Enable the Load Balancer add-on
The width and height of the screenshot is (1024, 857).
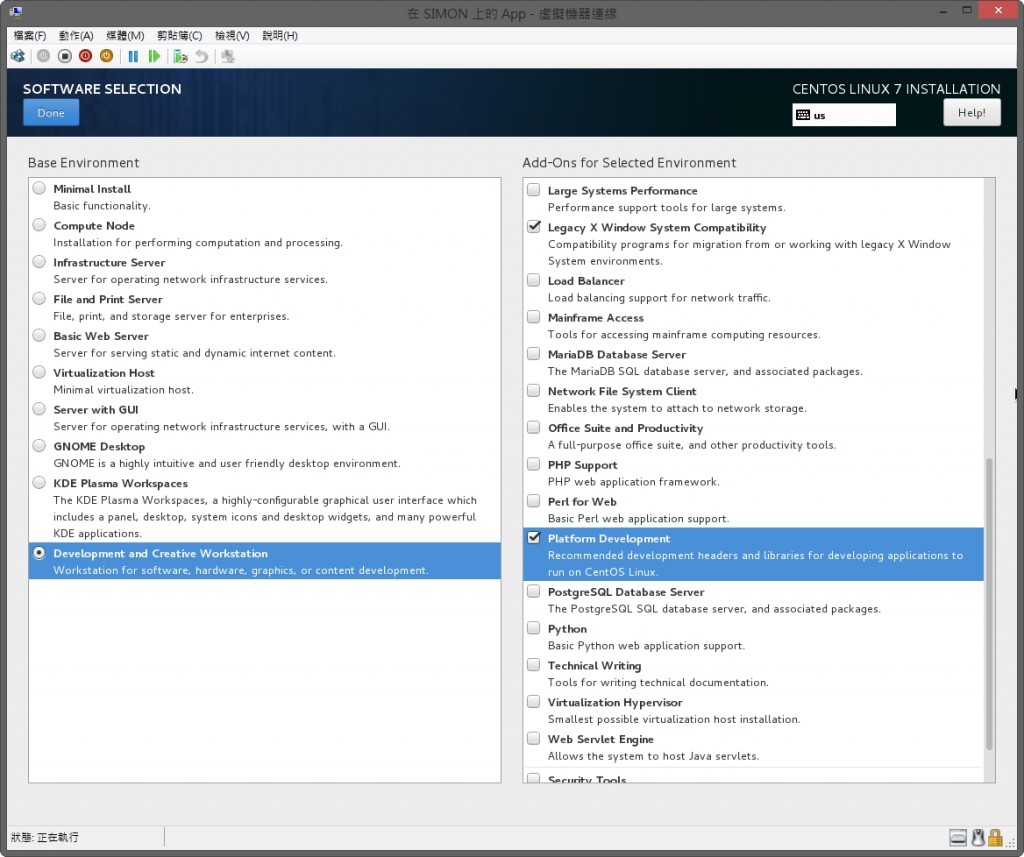coord(534,280)
